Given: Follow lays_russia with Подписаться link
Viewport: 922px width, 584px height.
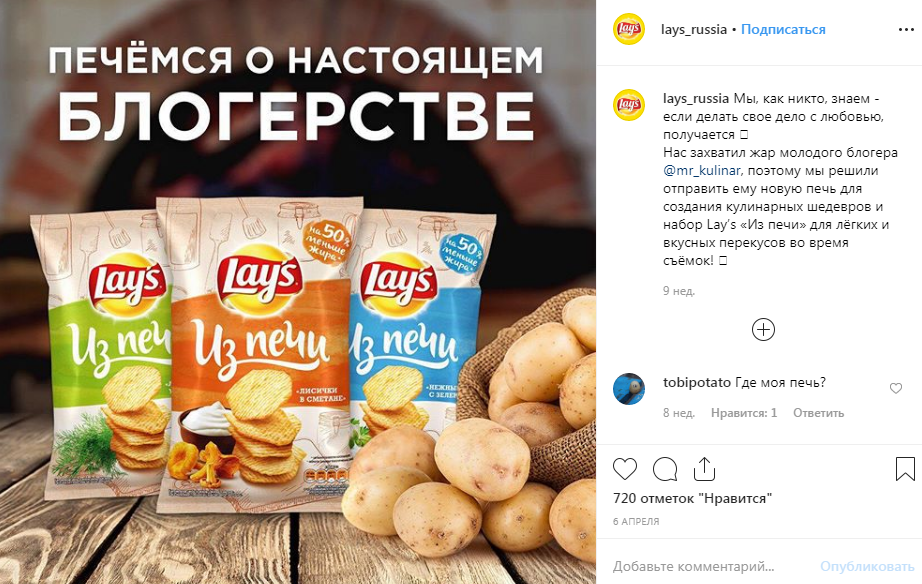Looking at the screenshot, I should [x=783, y=29].
